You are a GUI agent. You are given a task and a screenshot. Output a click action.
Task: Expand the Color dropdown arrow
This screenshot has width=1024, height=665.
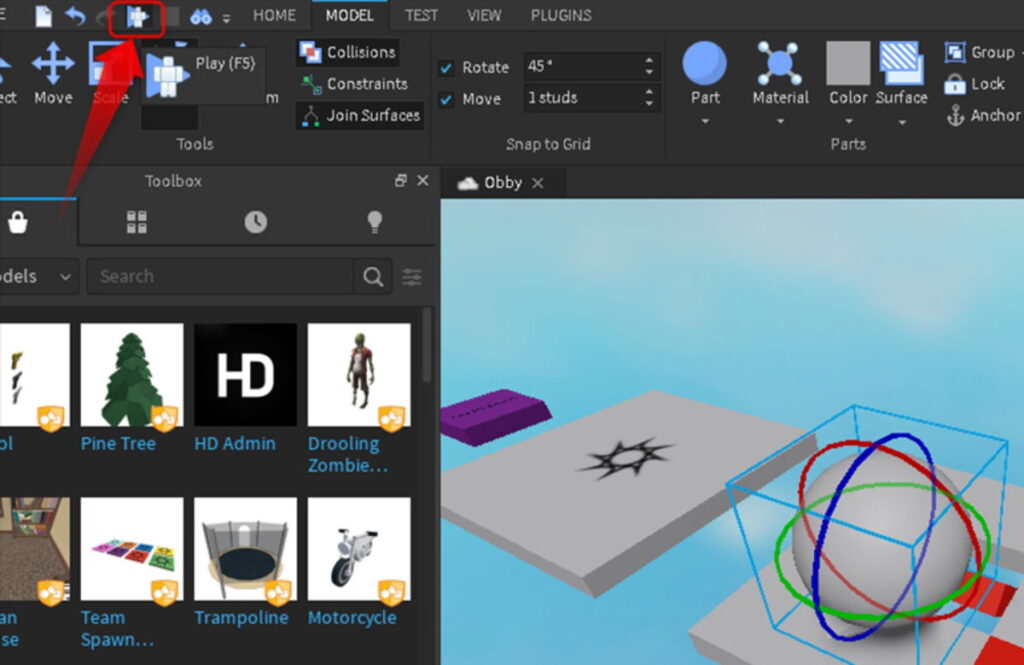(848, 122)
